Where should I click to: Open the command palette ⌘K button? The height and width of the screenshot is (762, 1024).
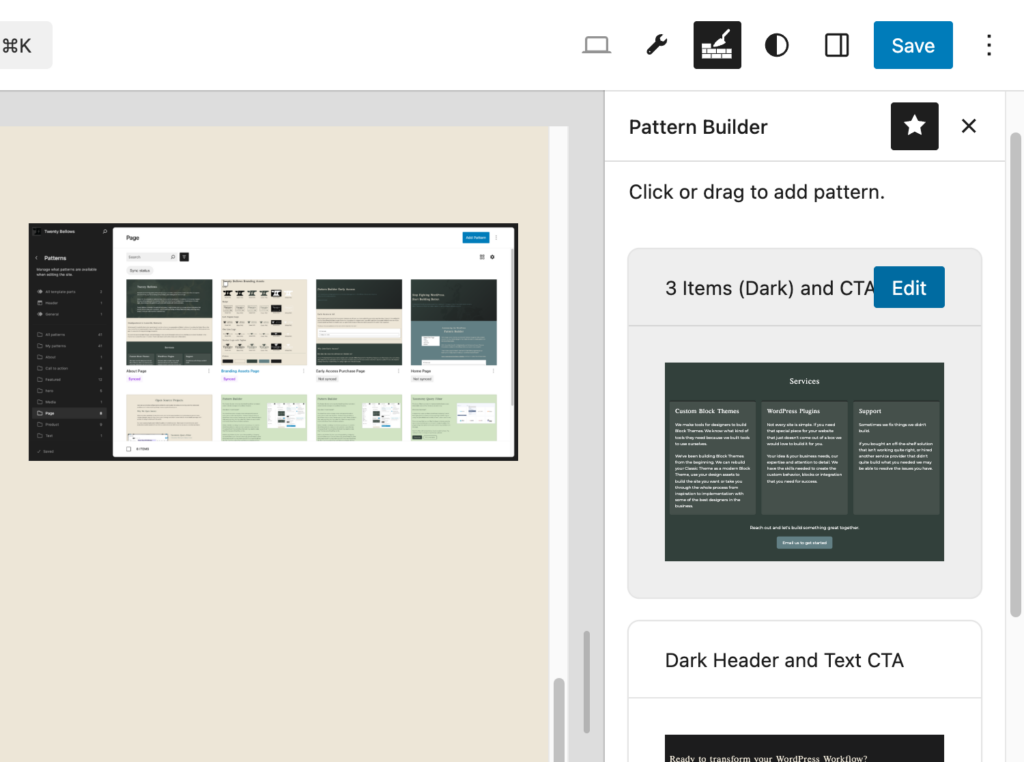click(22, 46)
